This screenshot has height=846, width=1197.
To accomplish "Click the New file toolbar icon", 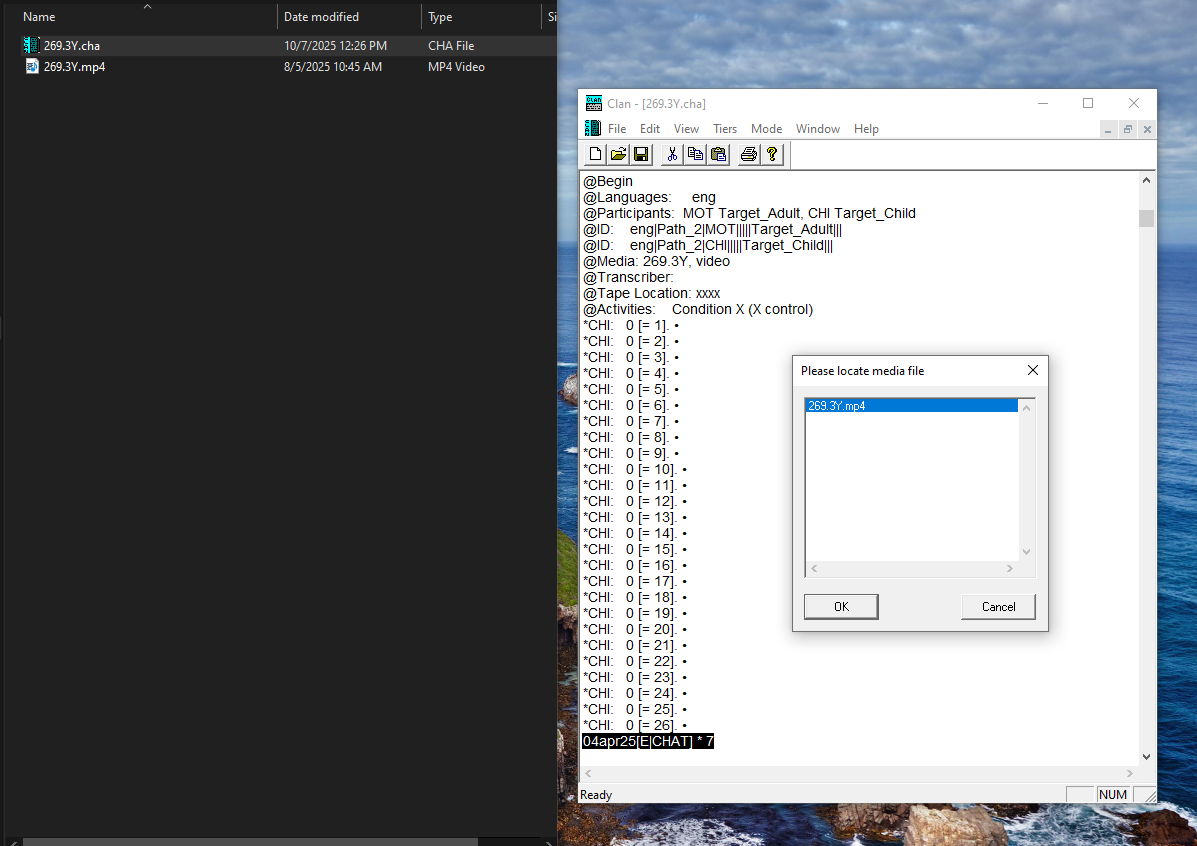I will pyautogui.click(x=595, y=154).
